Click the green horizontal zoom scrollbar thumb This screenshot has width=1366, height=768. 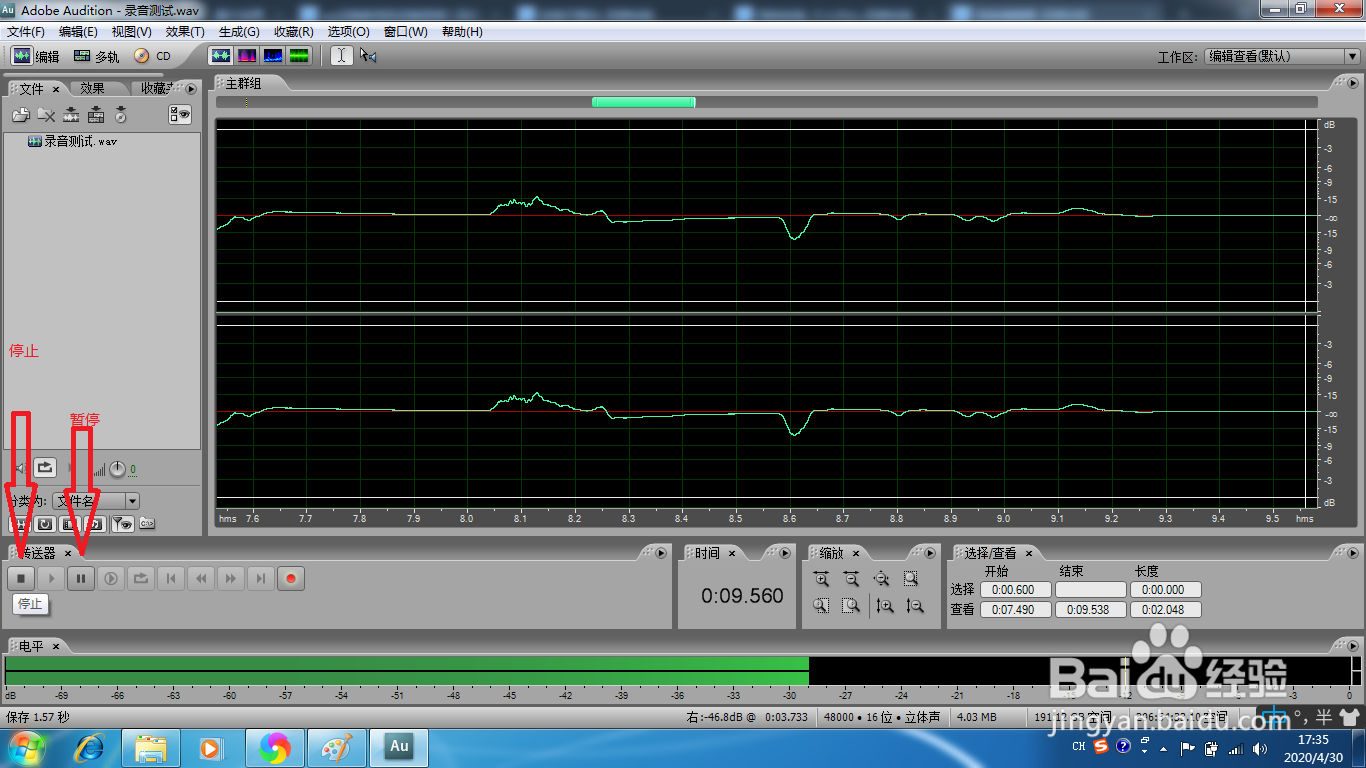coord(643,102)
